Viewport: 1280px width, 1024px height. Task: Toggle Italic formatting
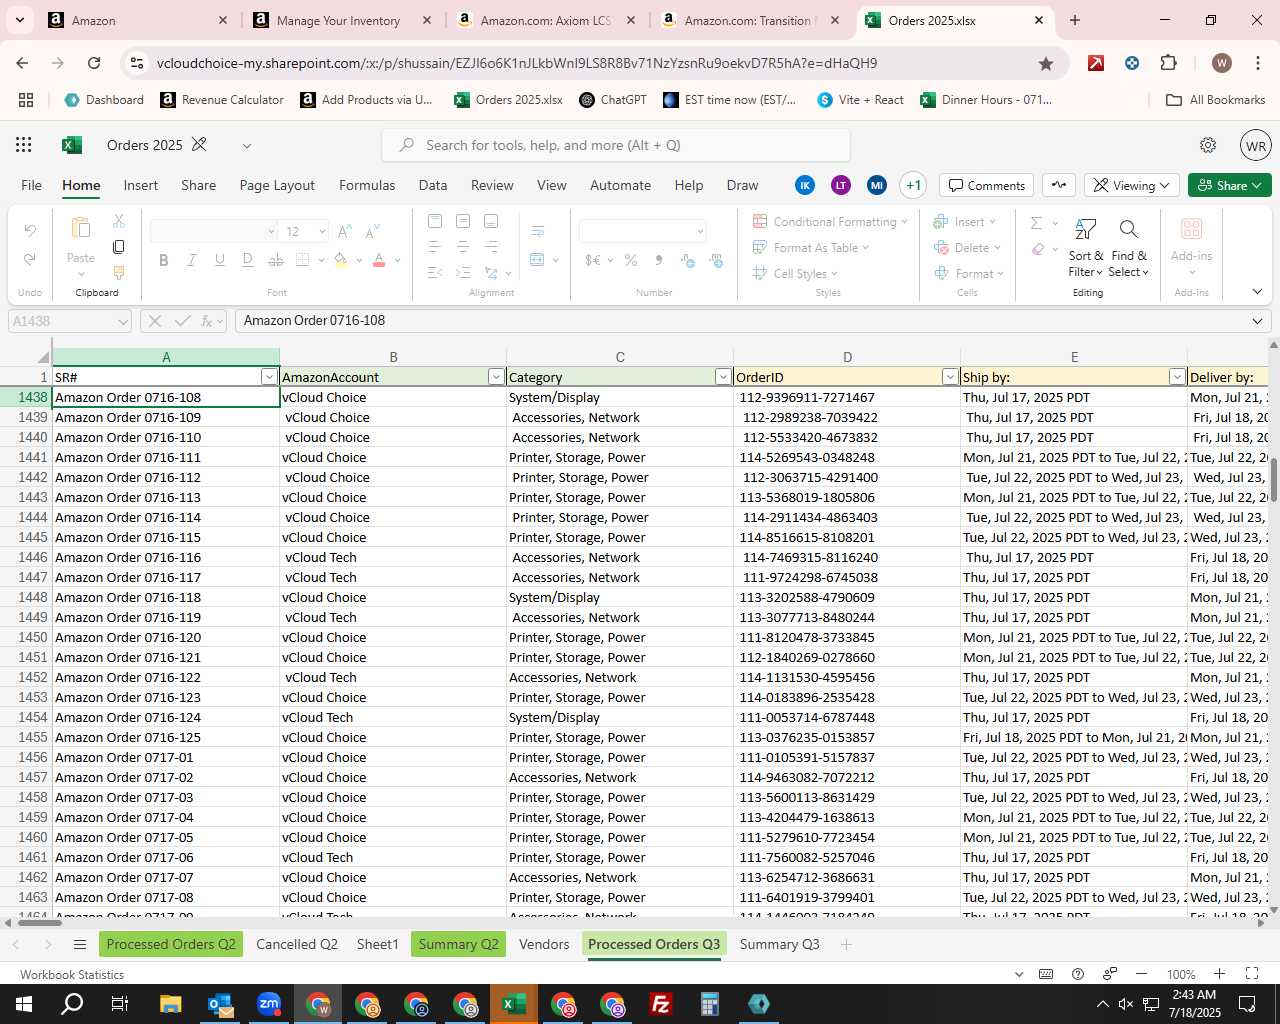coord(191,260)
